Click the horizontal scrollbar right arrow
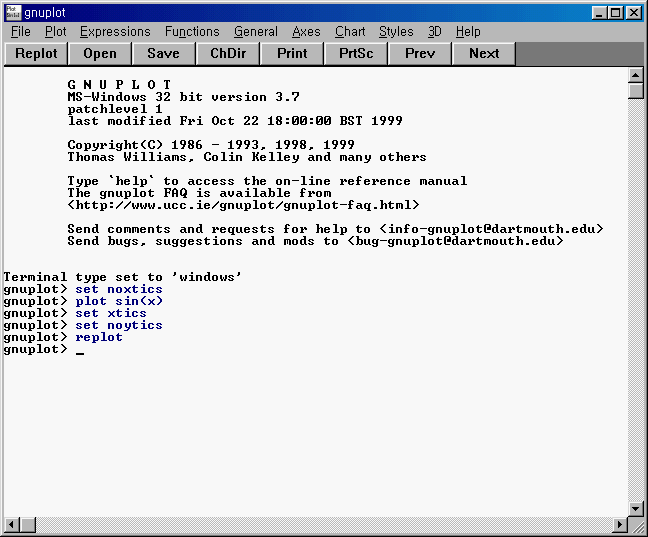This screenshot has width=648, height=537. pyautogui.click(x=619, y=525)
